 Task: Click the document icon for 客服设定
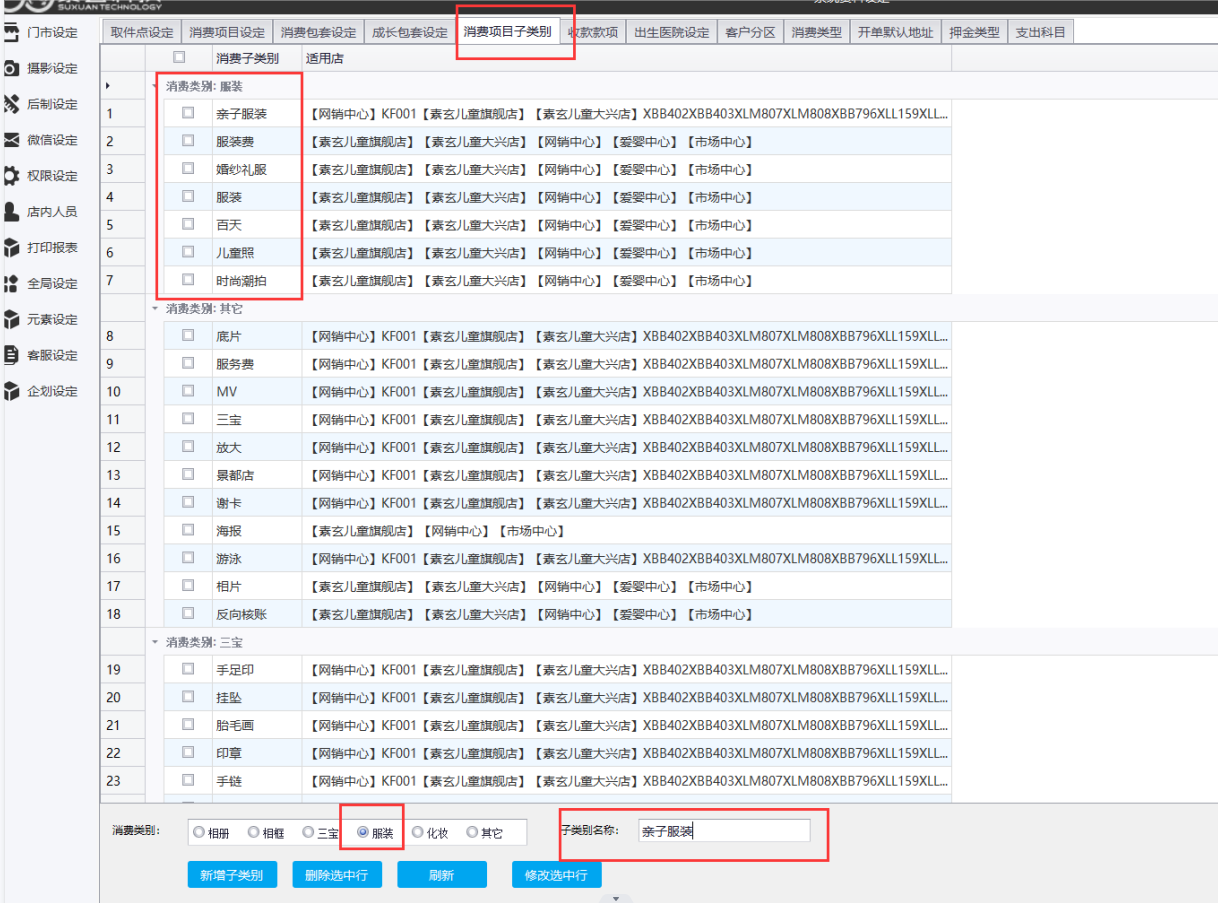[12, 355]
